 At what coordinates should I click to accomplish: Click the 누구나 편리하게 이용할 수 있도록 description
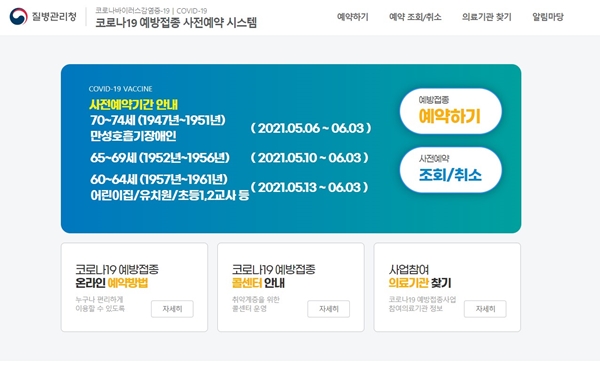coord(100,304)
